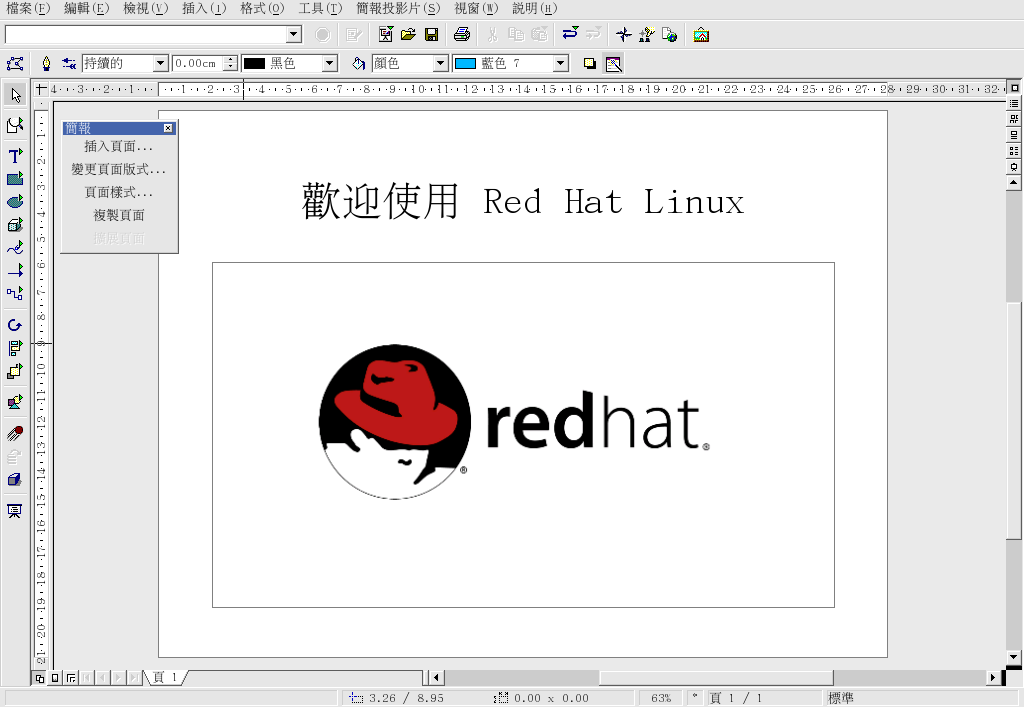Click 插入頁面... in the 簡報 panel
This screenshot has width=1024, height=707.
[119, 147]
